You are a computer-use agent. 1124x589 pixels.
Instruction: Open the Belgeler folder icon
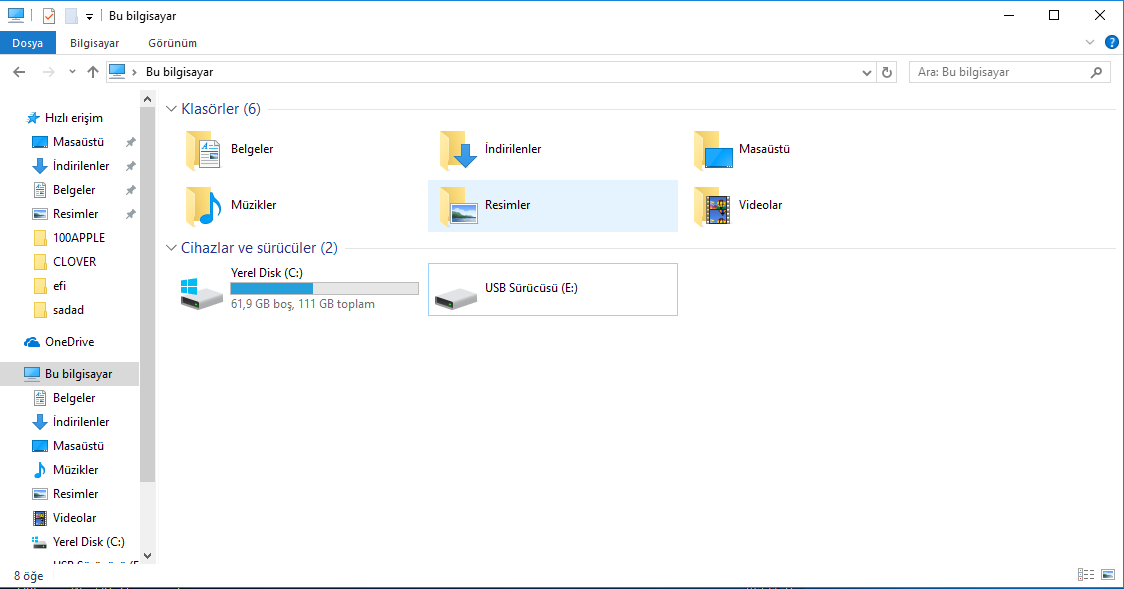pos(204,150)
